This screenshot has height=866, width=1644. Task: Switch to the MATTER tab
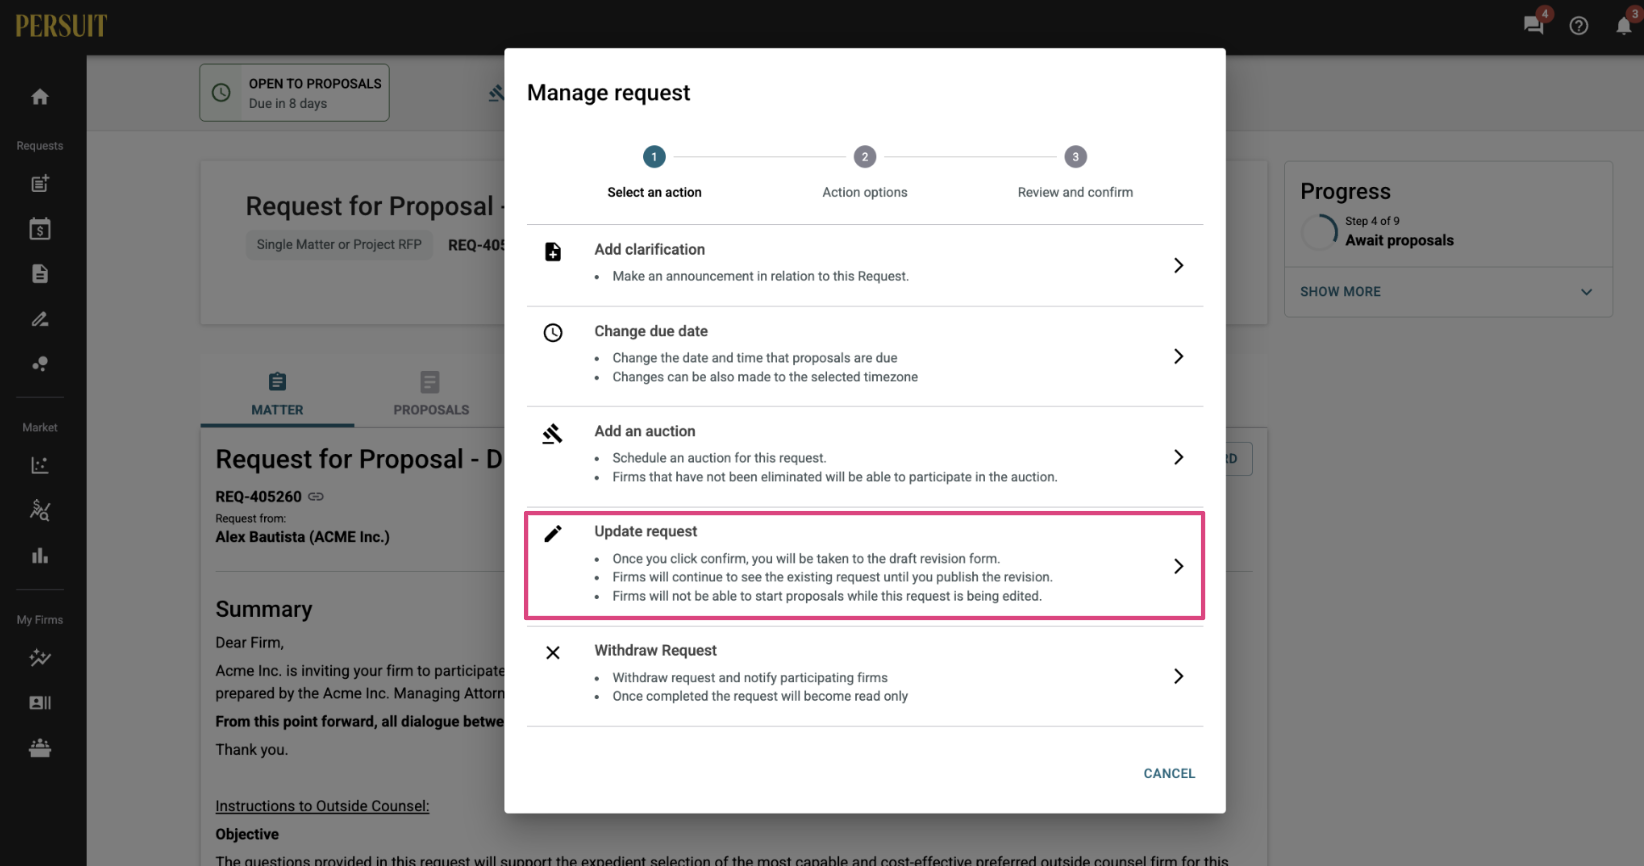click(x=277, y=396)
